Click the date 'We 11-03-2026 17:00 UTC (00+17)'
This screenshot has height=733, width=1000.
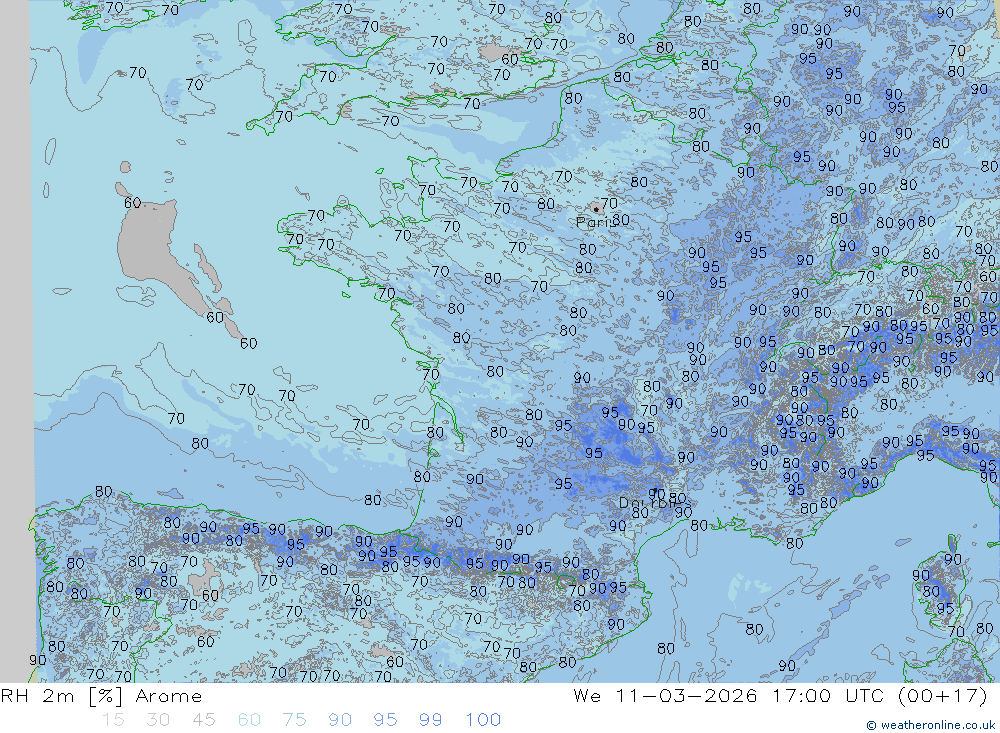coord(780,695)
